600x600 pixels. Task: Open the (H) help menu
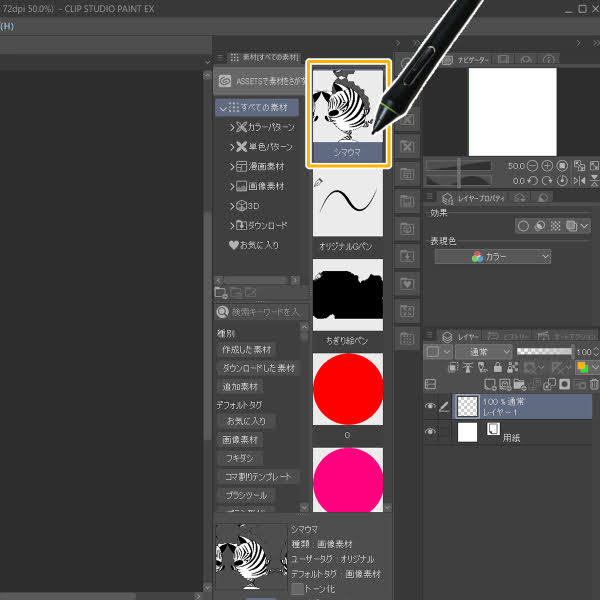pos(7,26)
